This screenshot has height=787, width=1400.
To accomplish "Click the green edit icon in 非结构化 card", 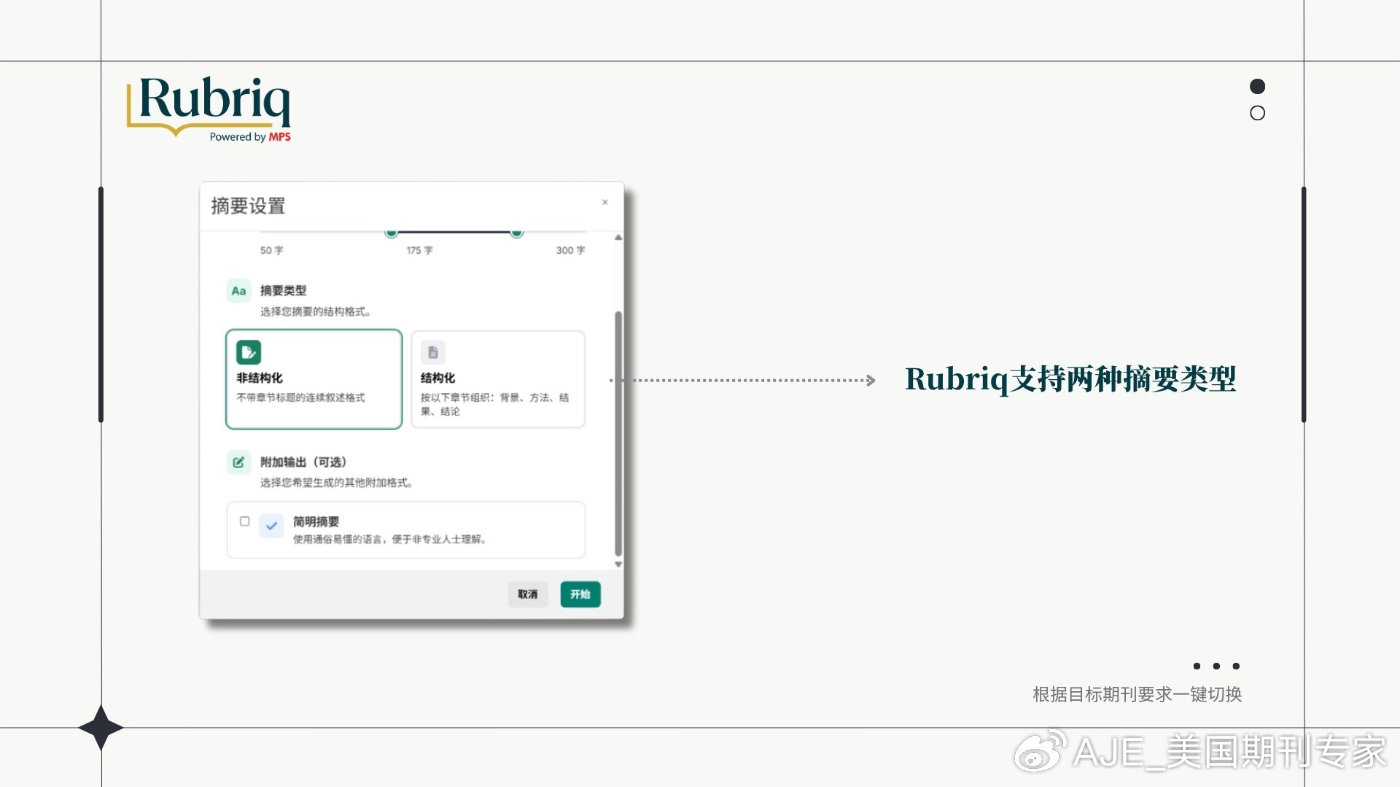I will click(248, 352).
